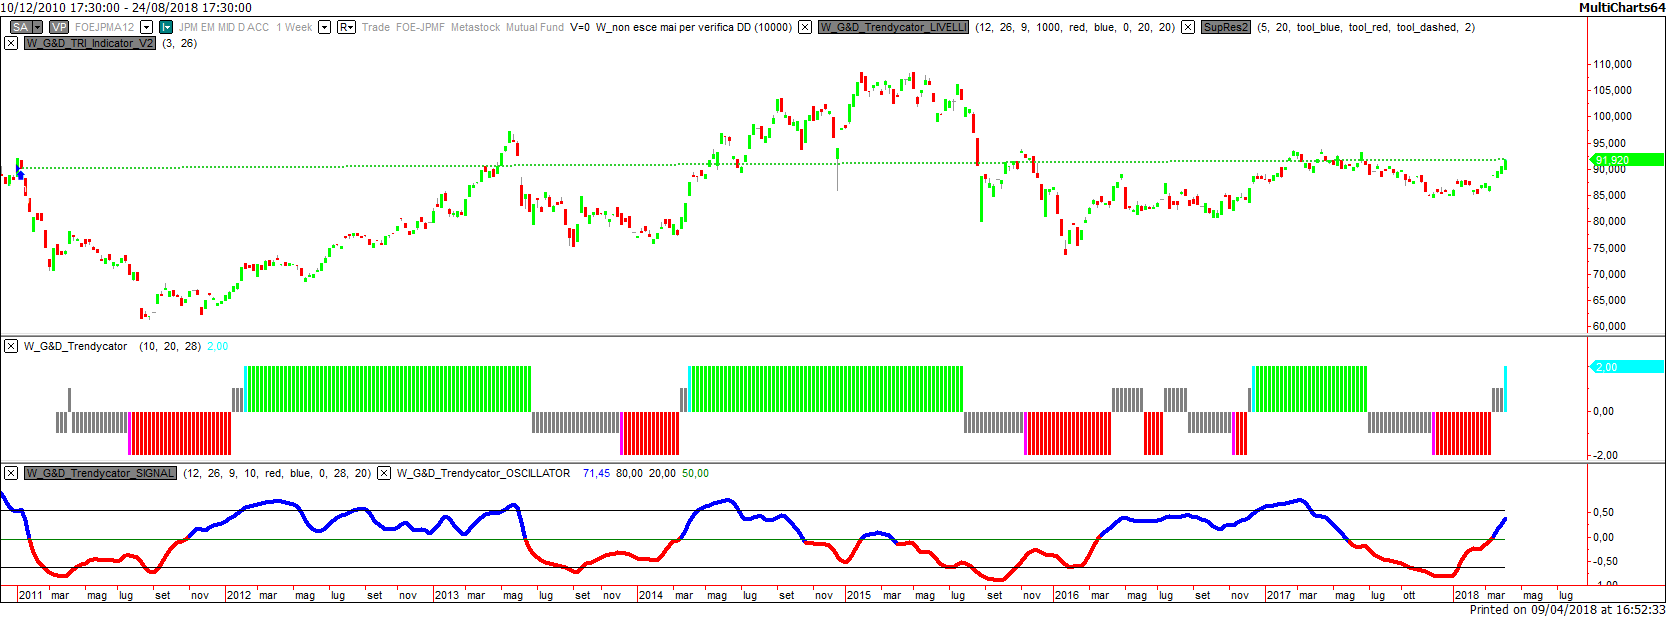1666x617 pixels.
Task: Click the cyan 2,00 value marker
Action: coord(1627,367)
